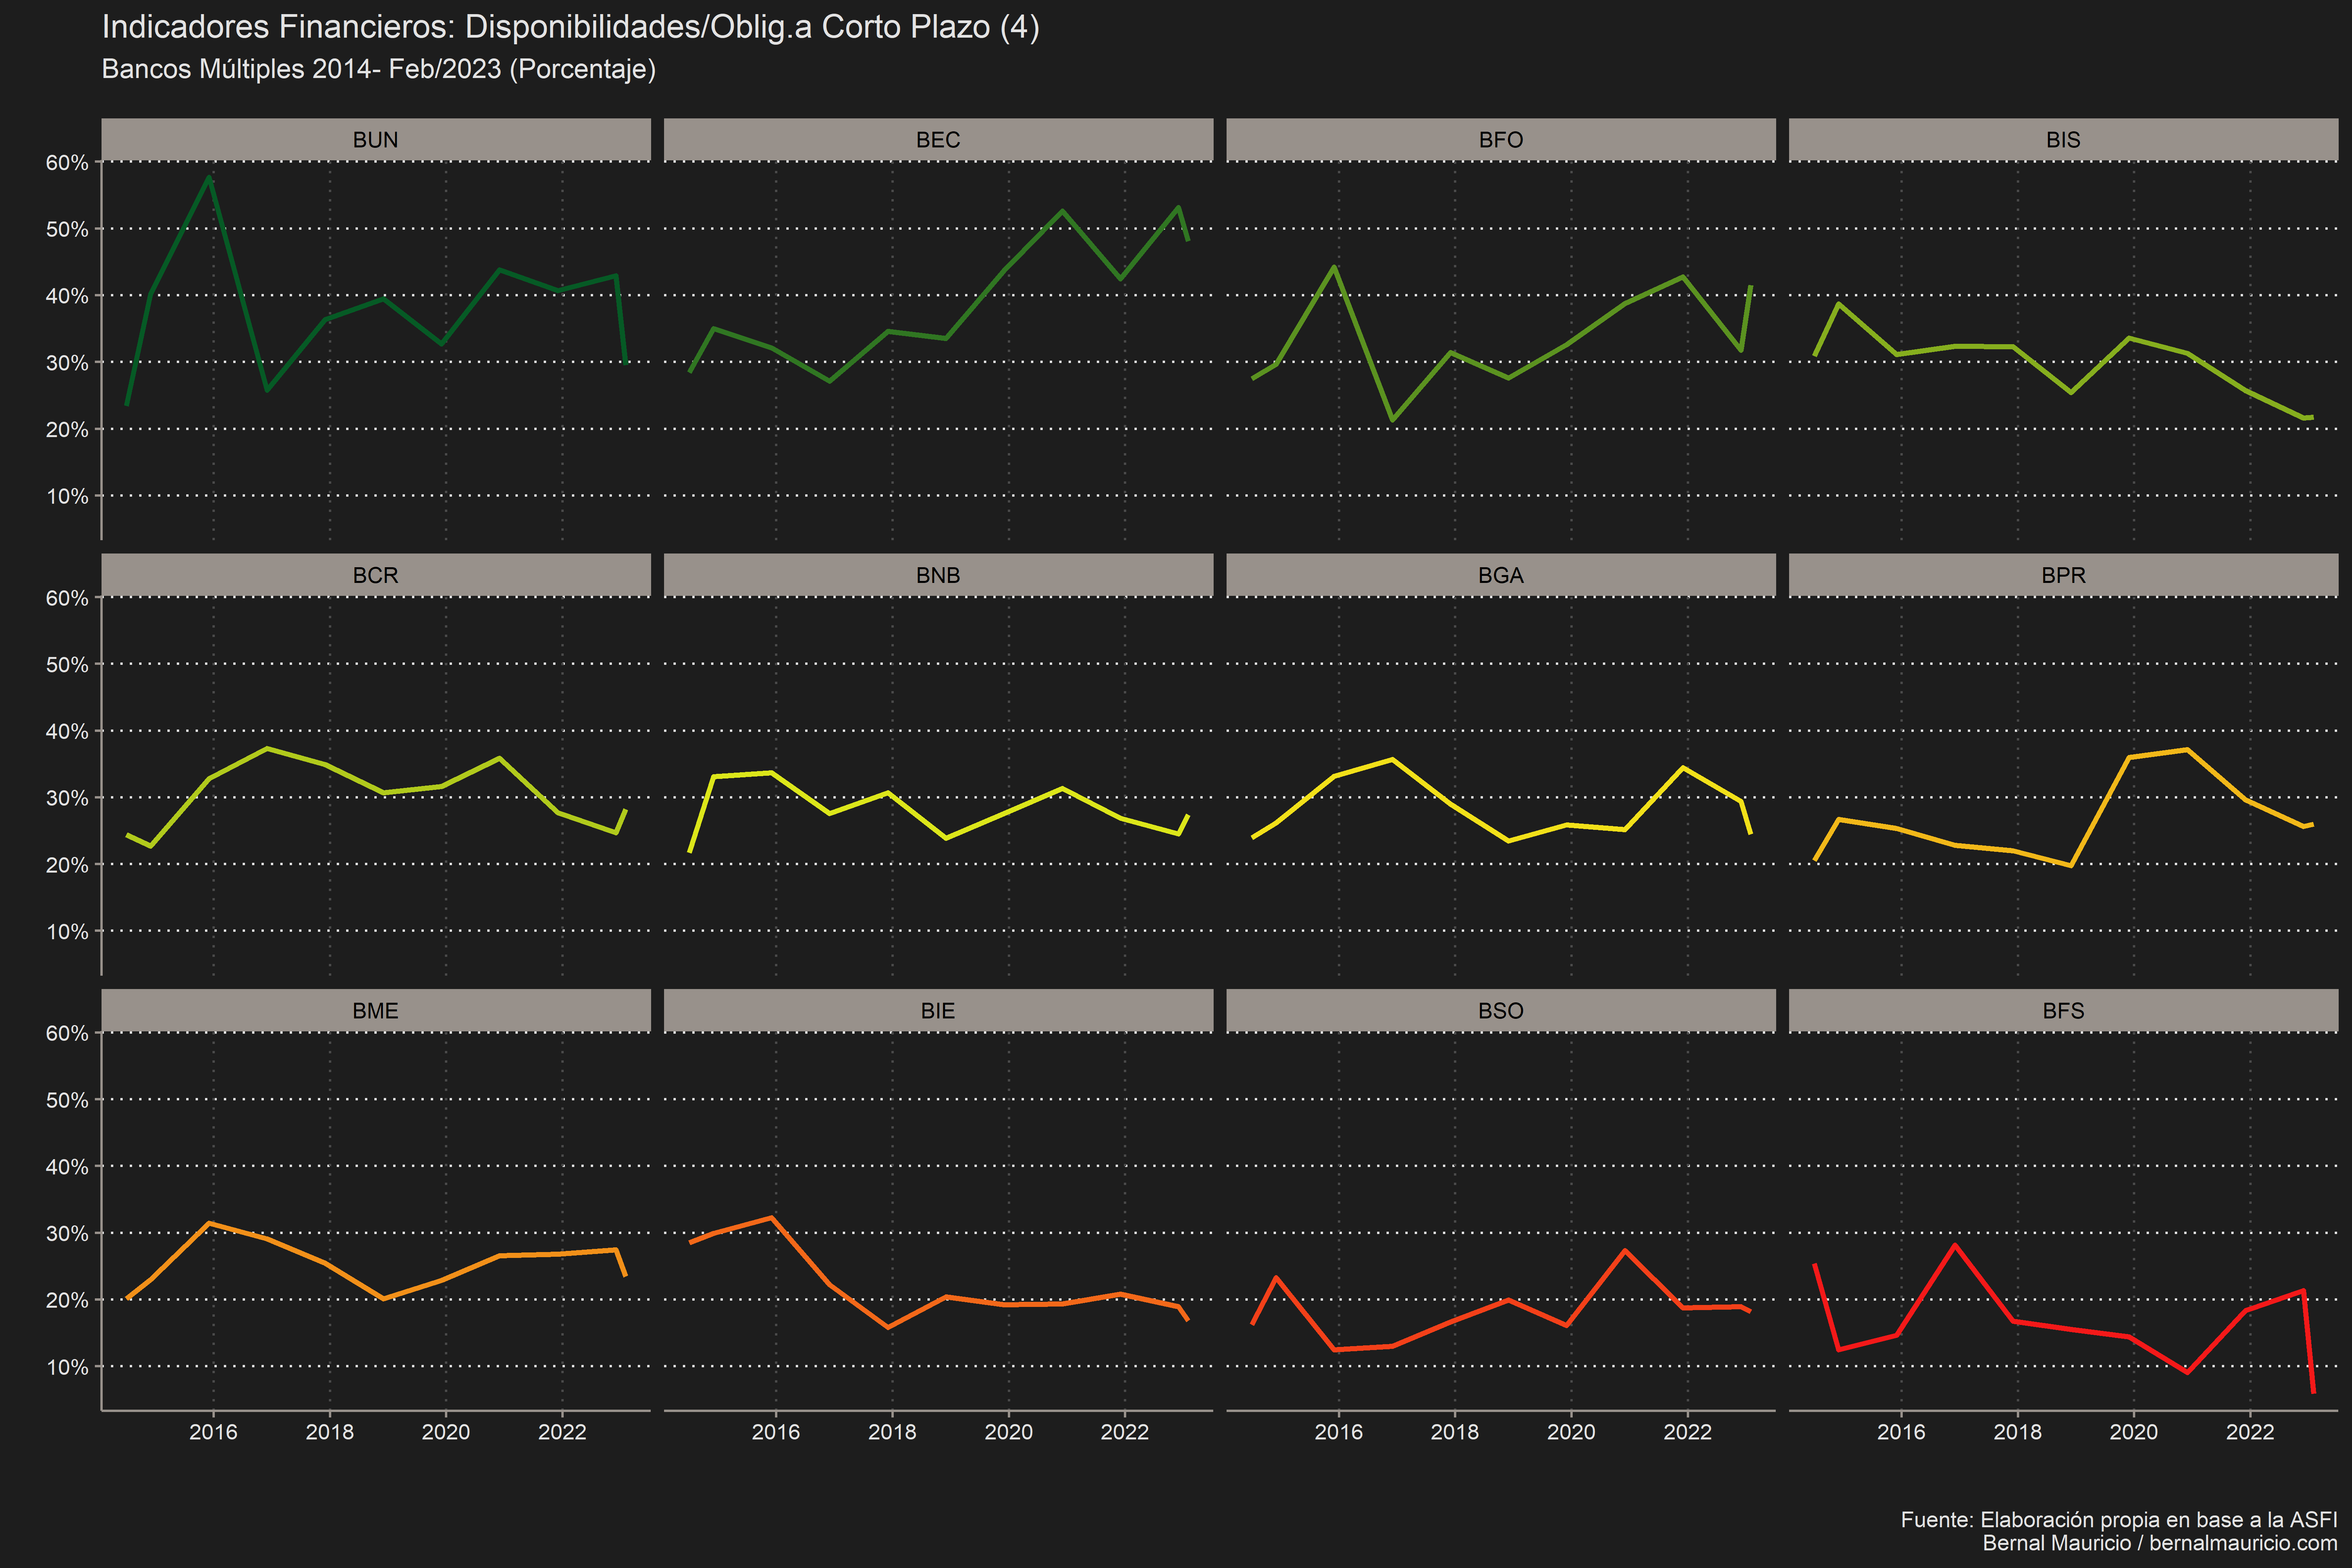Click the 2016 peak of the BFO line
Image resolution: width=2352 pixels, height=1568 pixels.
click(x=1334, y=266)
